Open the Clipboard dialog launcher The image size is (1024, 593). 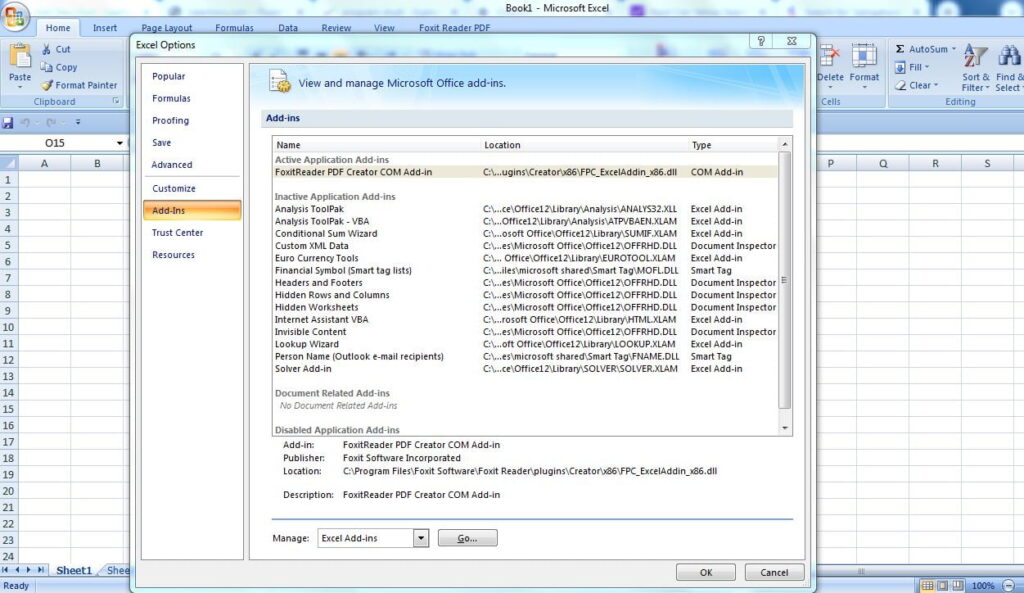point(116,101)
